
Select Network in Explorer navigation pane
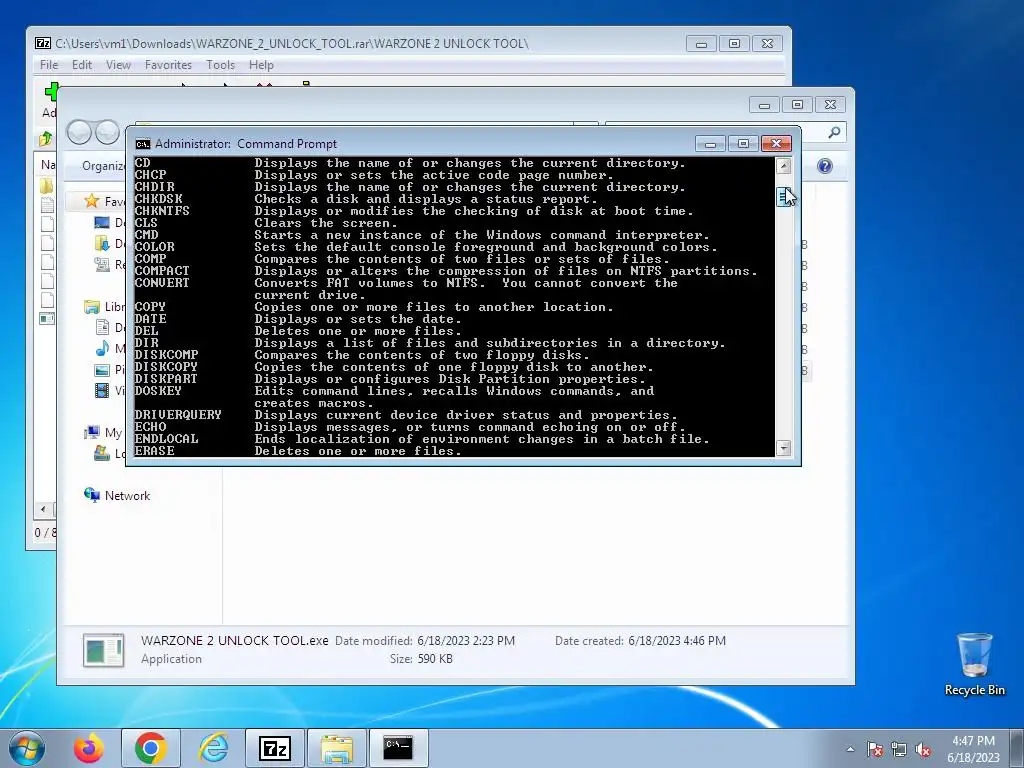[127, 496]
